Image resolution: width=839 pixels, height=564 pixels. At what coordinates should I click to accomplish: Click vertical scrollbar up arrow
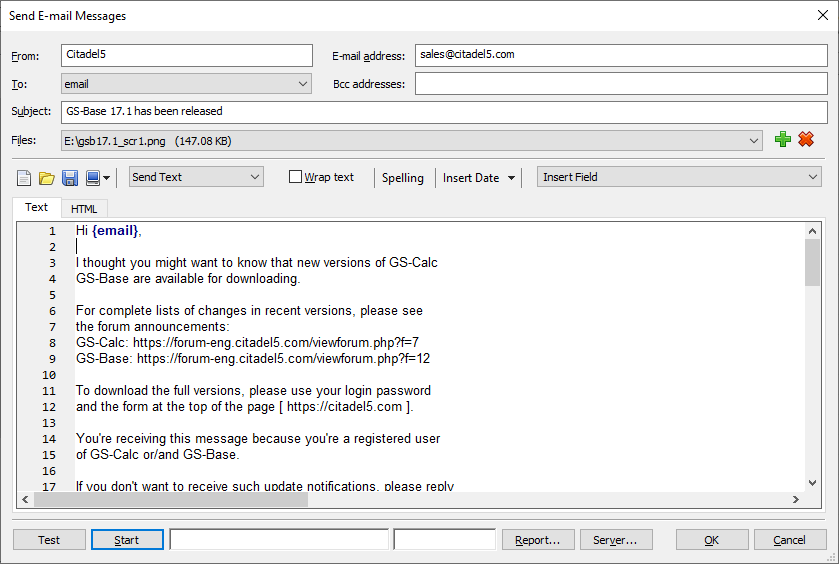coord(812,231)
